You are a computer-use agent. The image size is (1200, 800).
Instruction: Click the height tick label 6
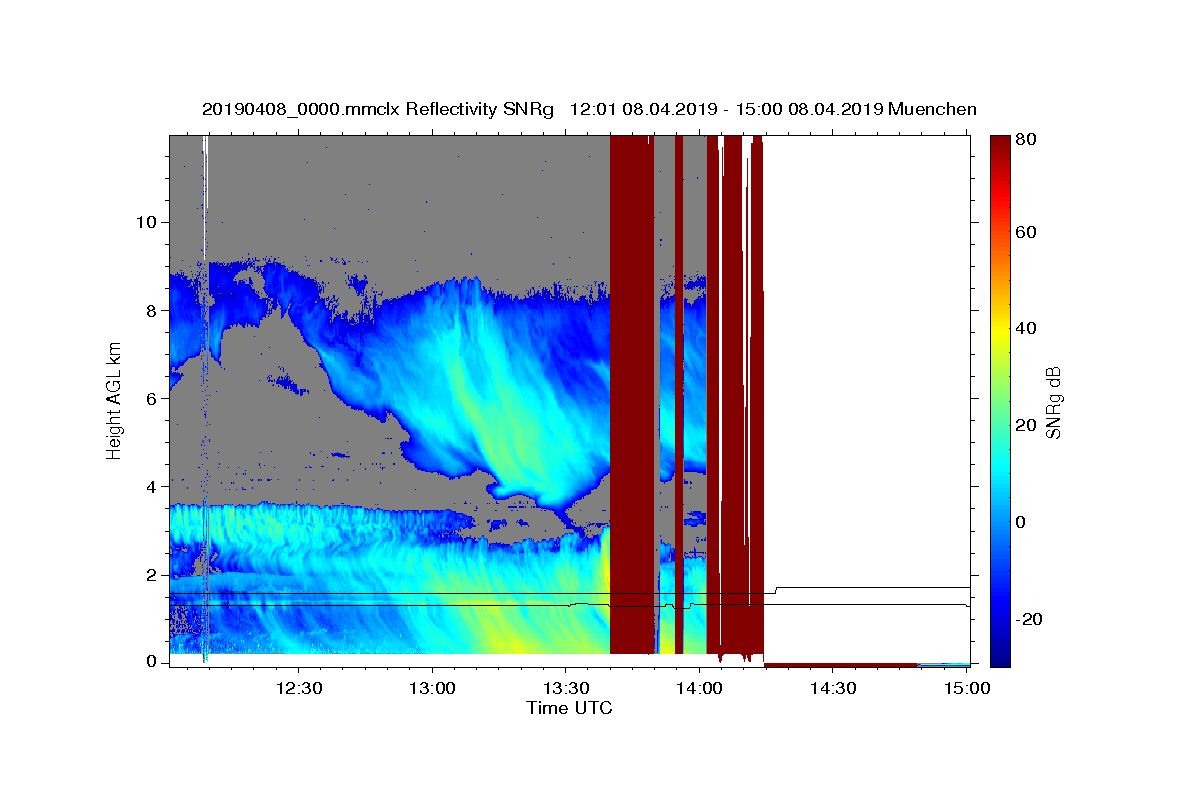[151, 398]
